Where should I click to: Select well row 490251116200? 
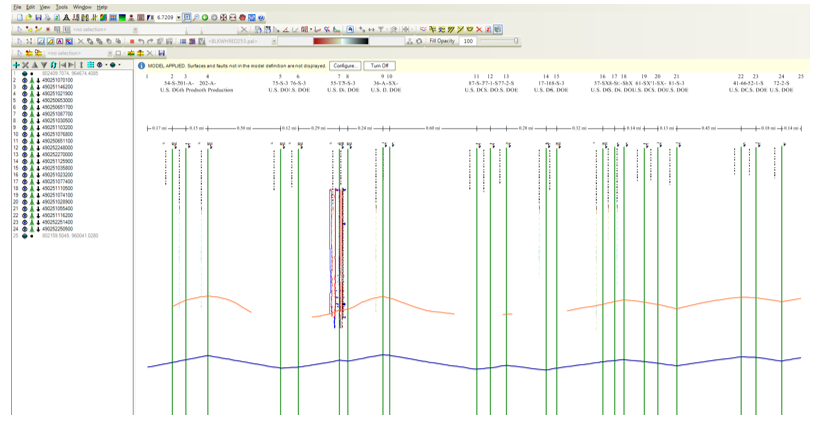point(58,215)
